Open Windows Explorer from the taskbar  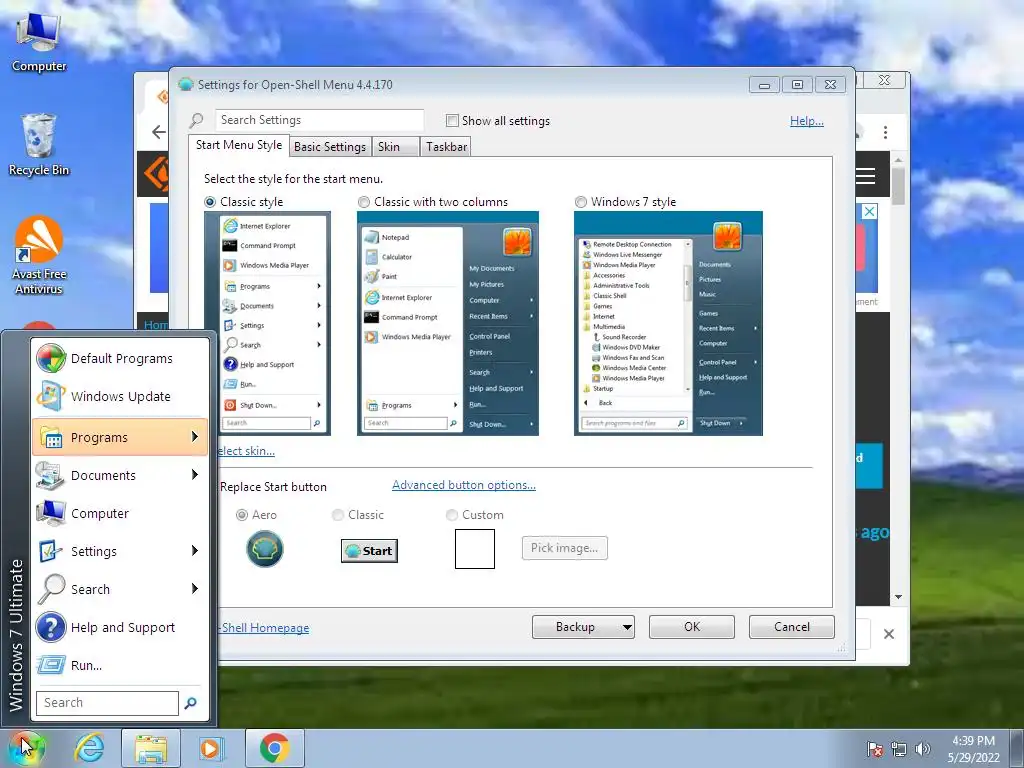151,748
